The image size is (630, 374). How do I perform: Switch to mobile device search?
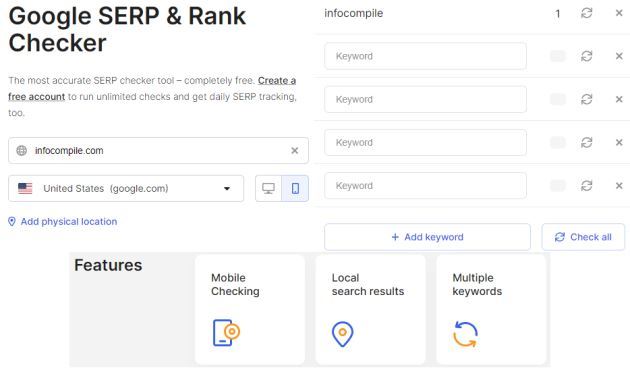click(295, 188)
